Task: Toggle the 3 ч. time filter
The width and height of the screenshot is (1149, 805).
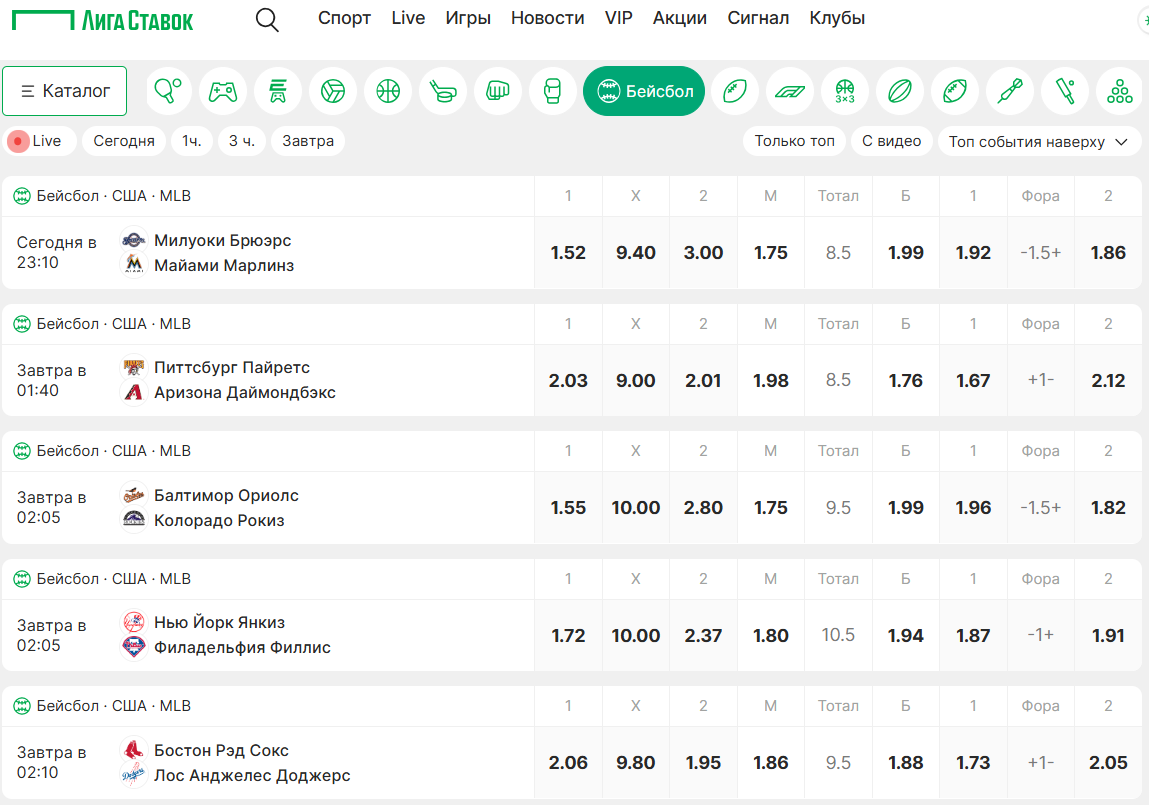Action: coord(242,141)
